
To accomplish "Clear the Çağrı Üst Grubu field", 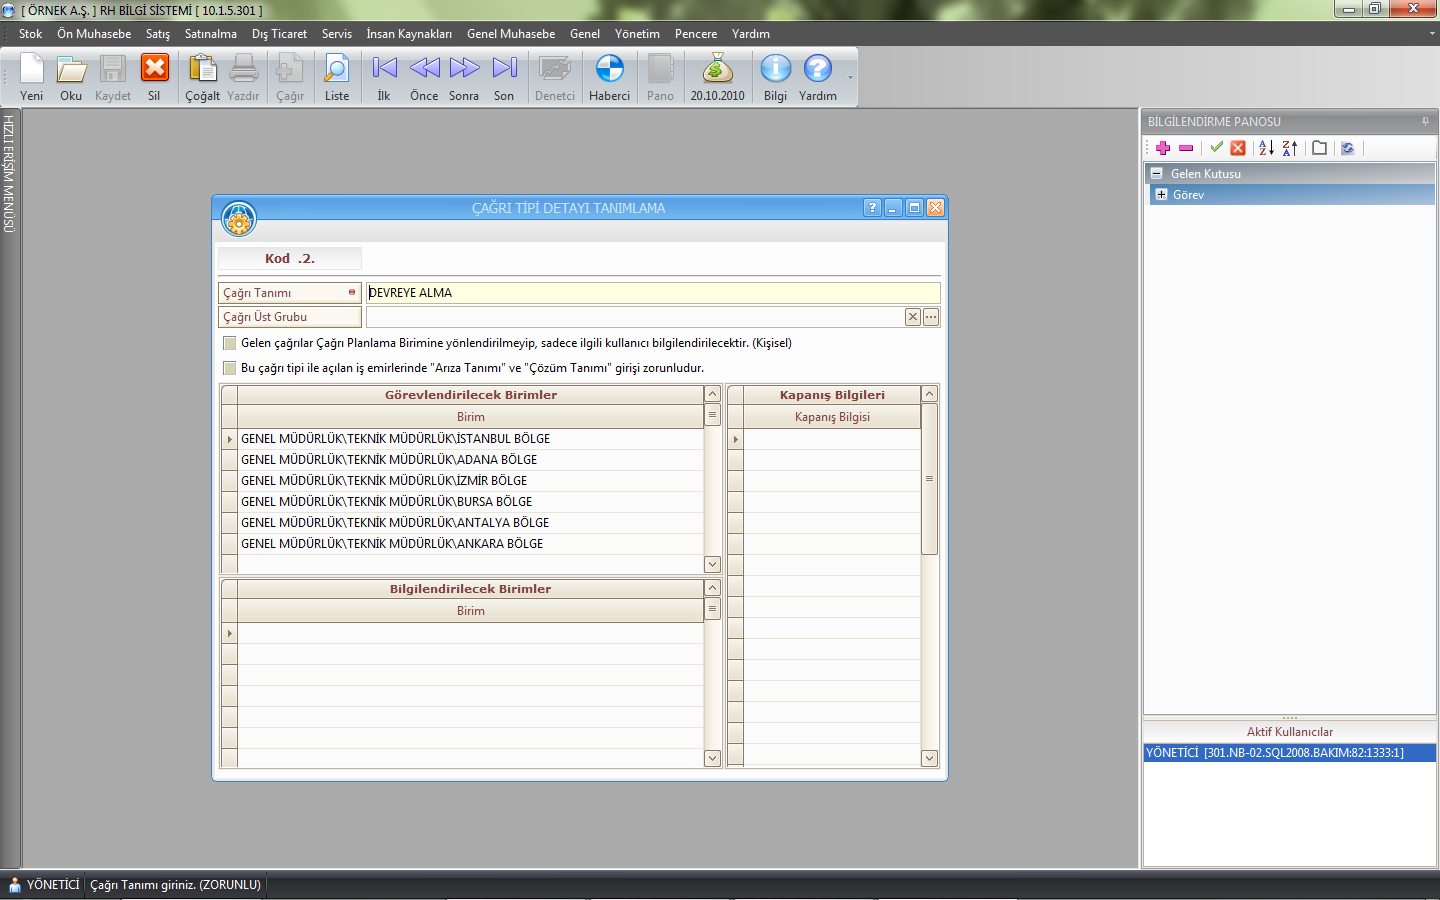I will point(912,317).
